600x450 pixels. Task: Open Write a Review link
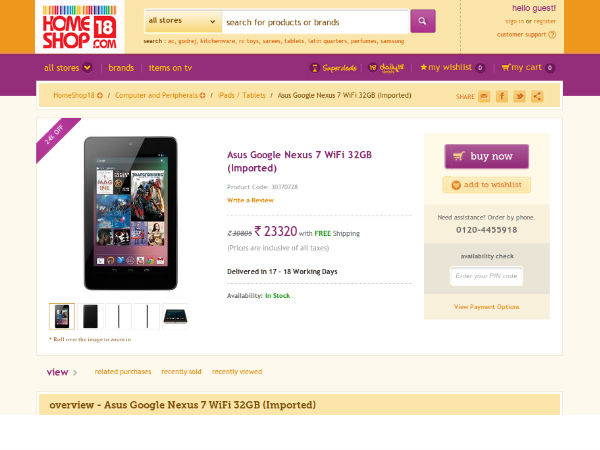click(250, 200)
